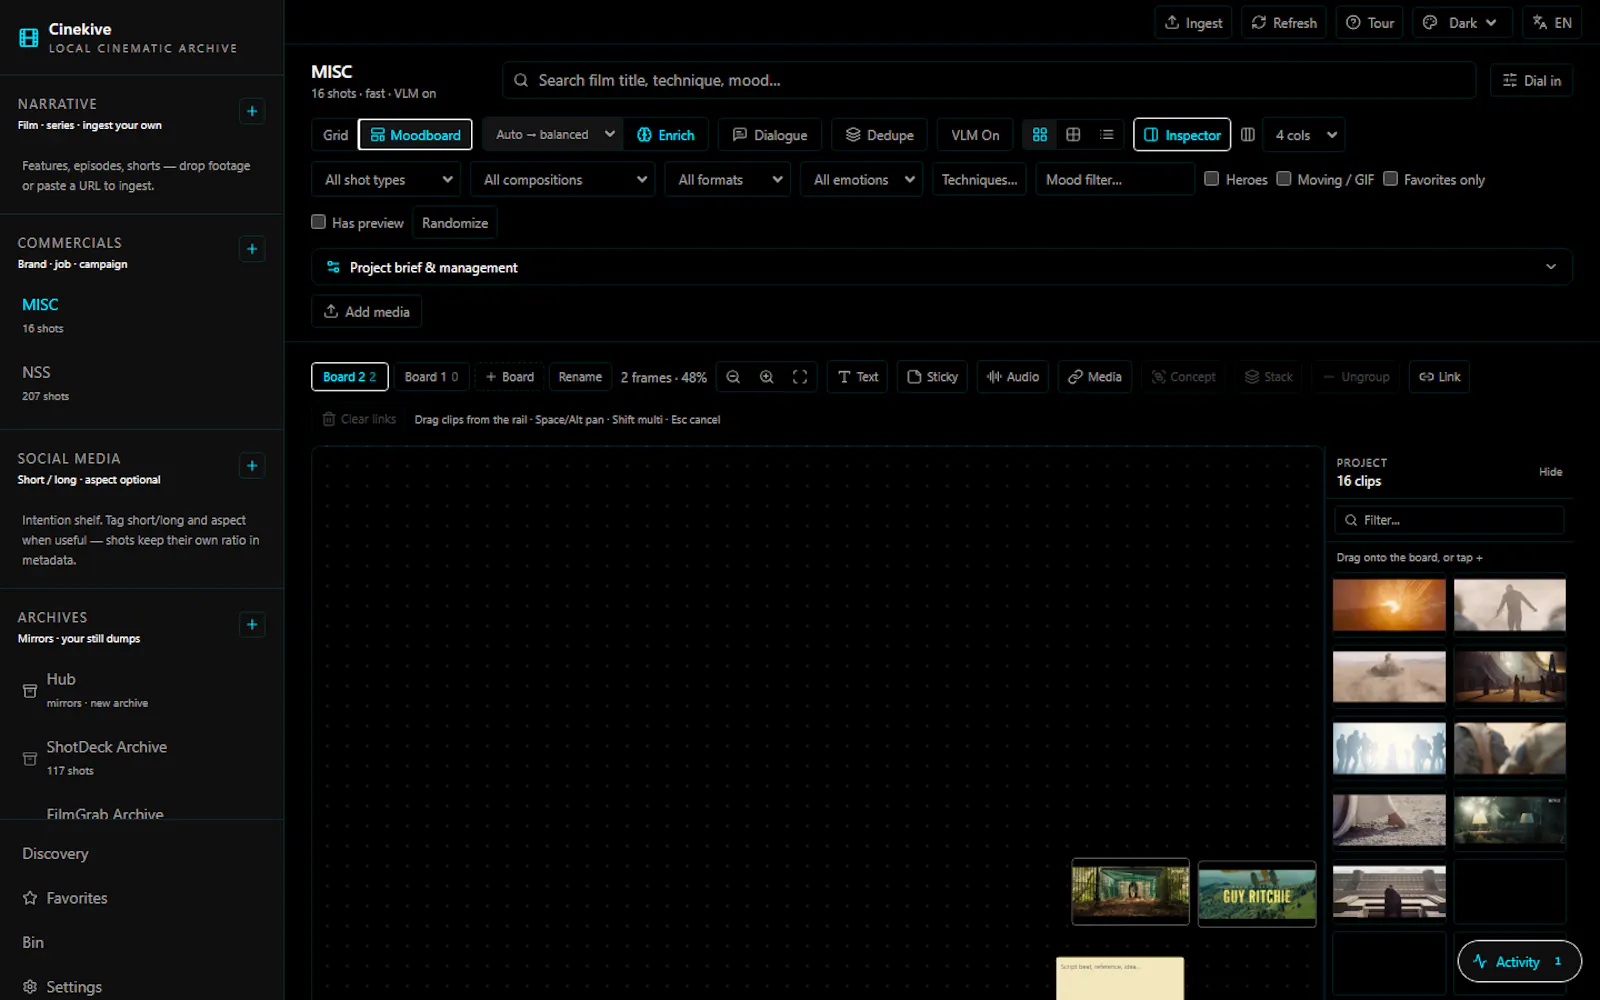Viewport: 1600px width, 1000px height.
Task: Open Enrich action
Action: [666, 135]
